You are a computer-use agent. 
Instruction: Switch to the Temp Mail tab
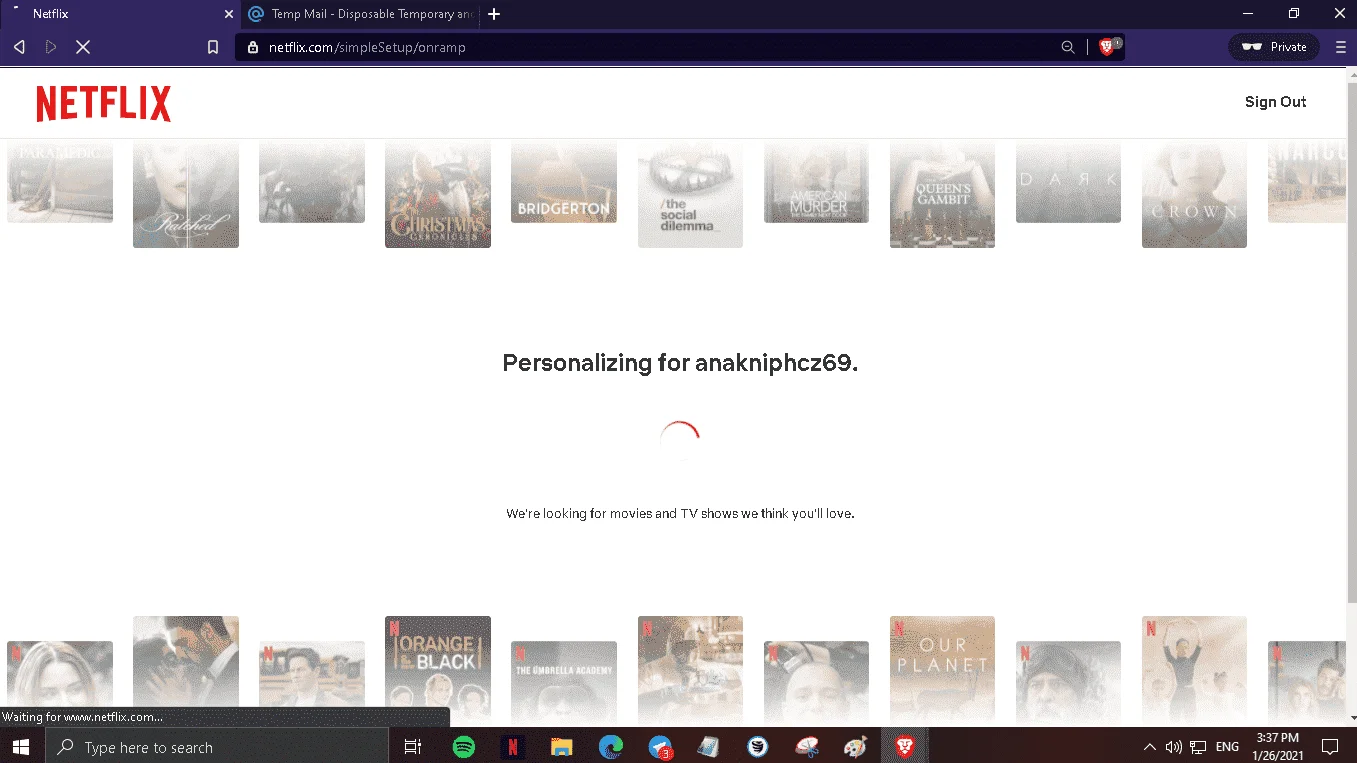[360, 14]
